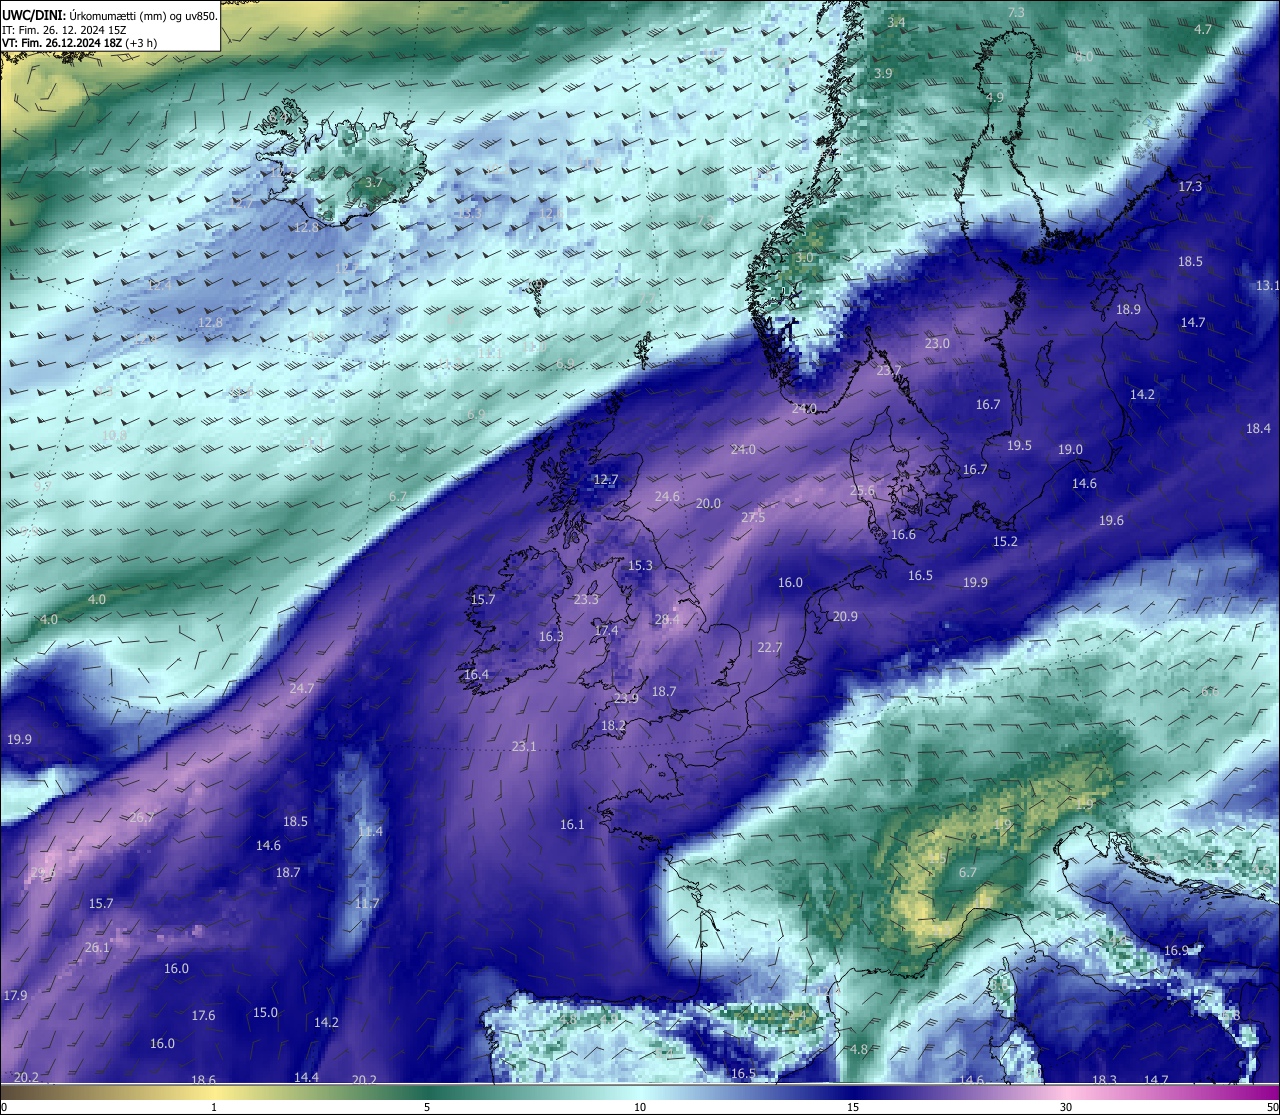Viewport: 1280px width, 1115px height.
Task: Click the 15.3 value over northern England
Action: (x=640, y=566)
